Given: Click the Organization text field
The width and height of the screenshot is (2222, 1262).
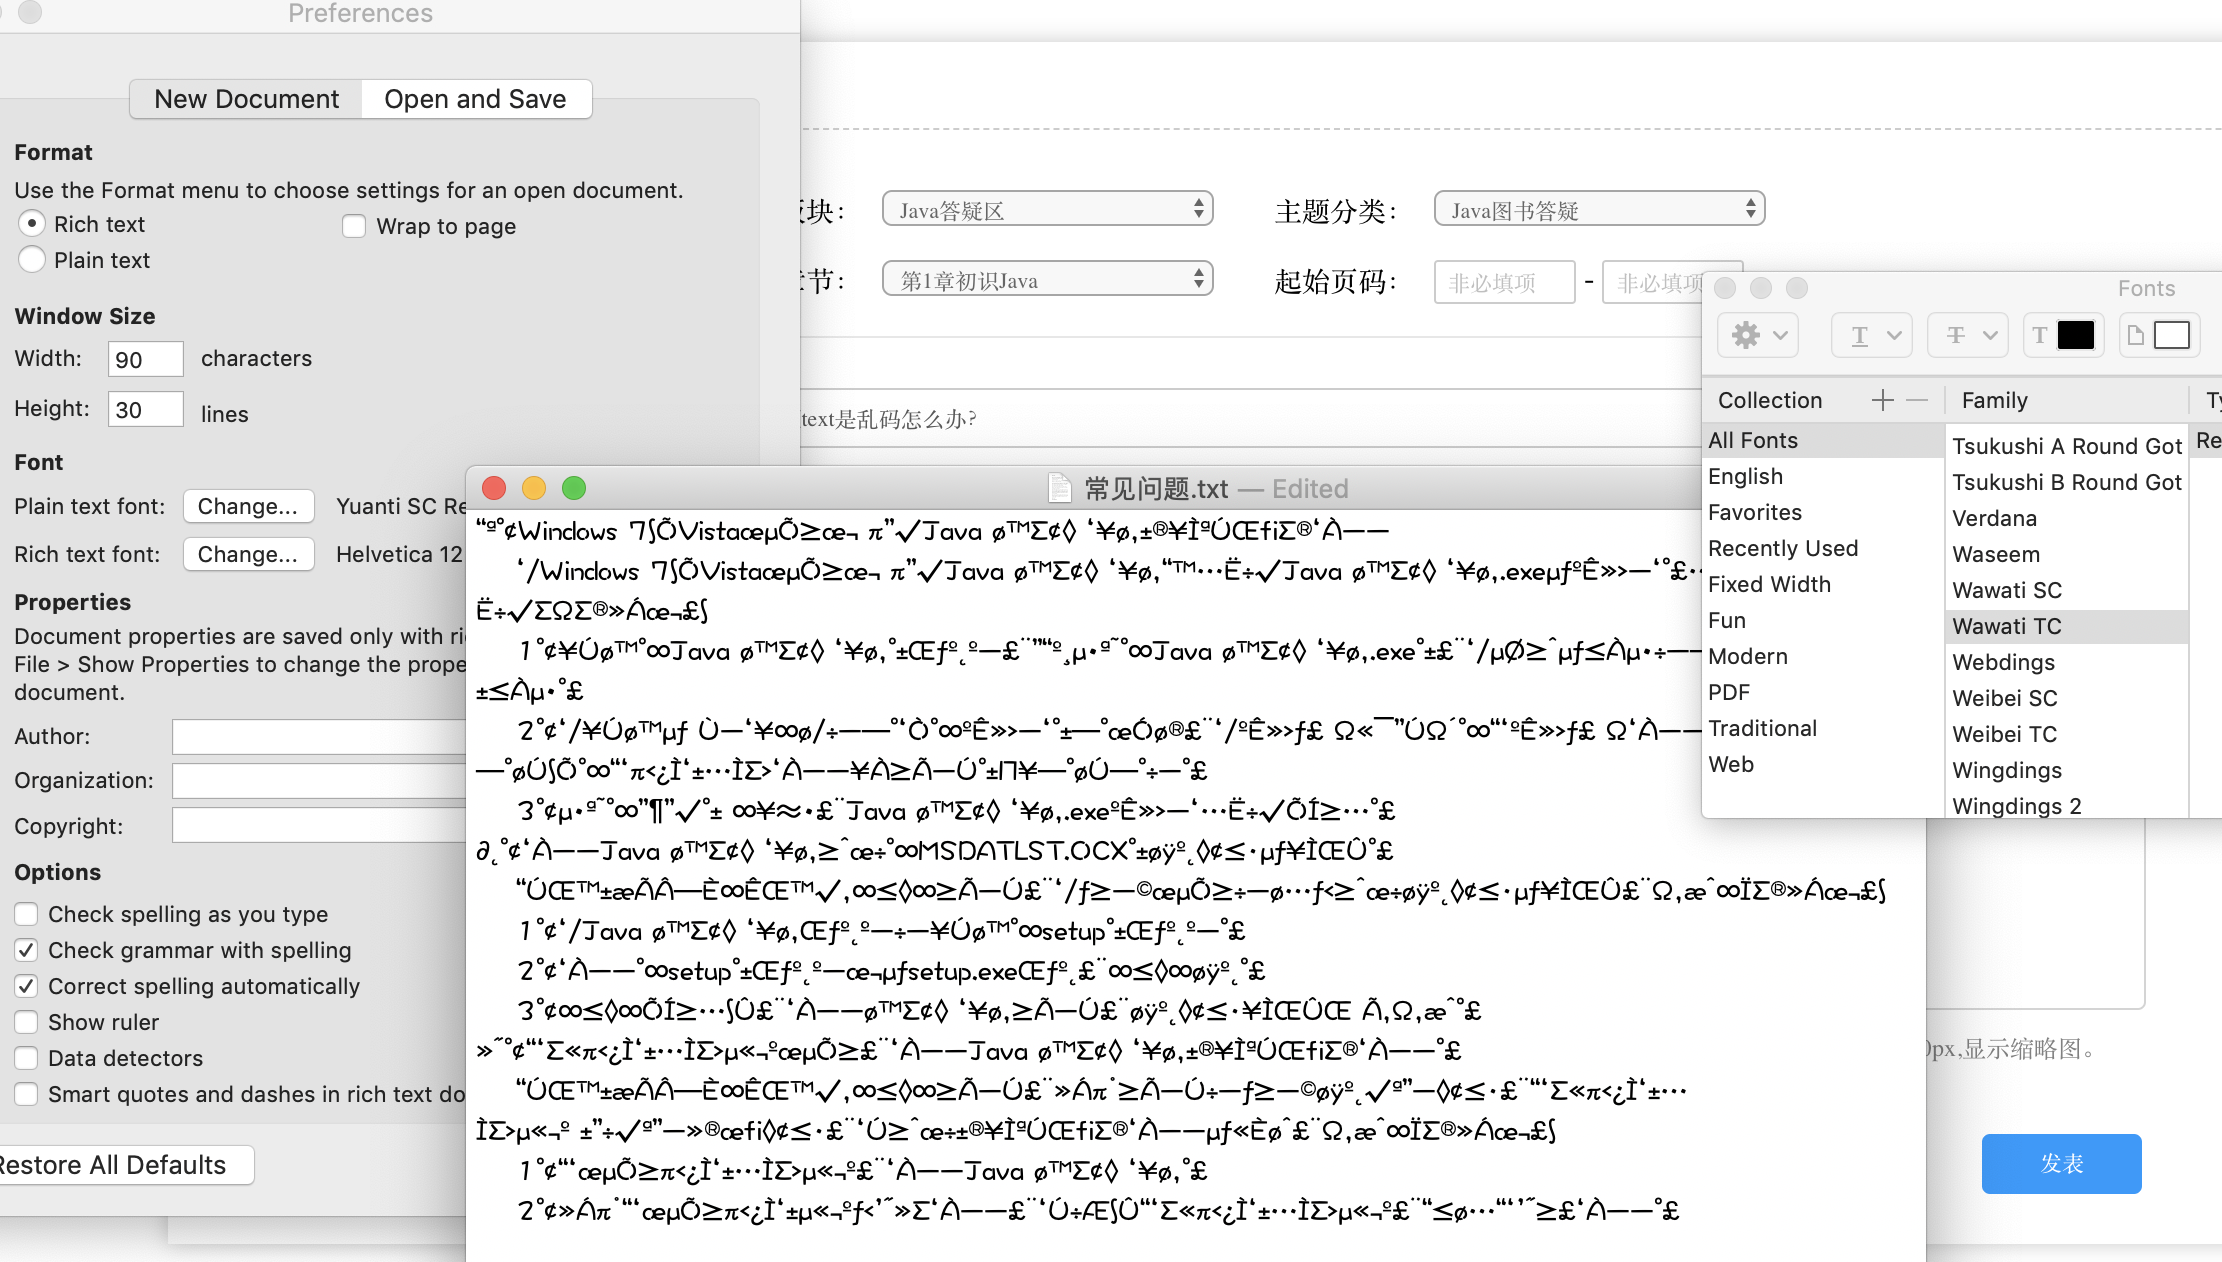Looking at the screenshot, I should click(x=319, y=781).
